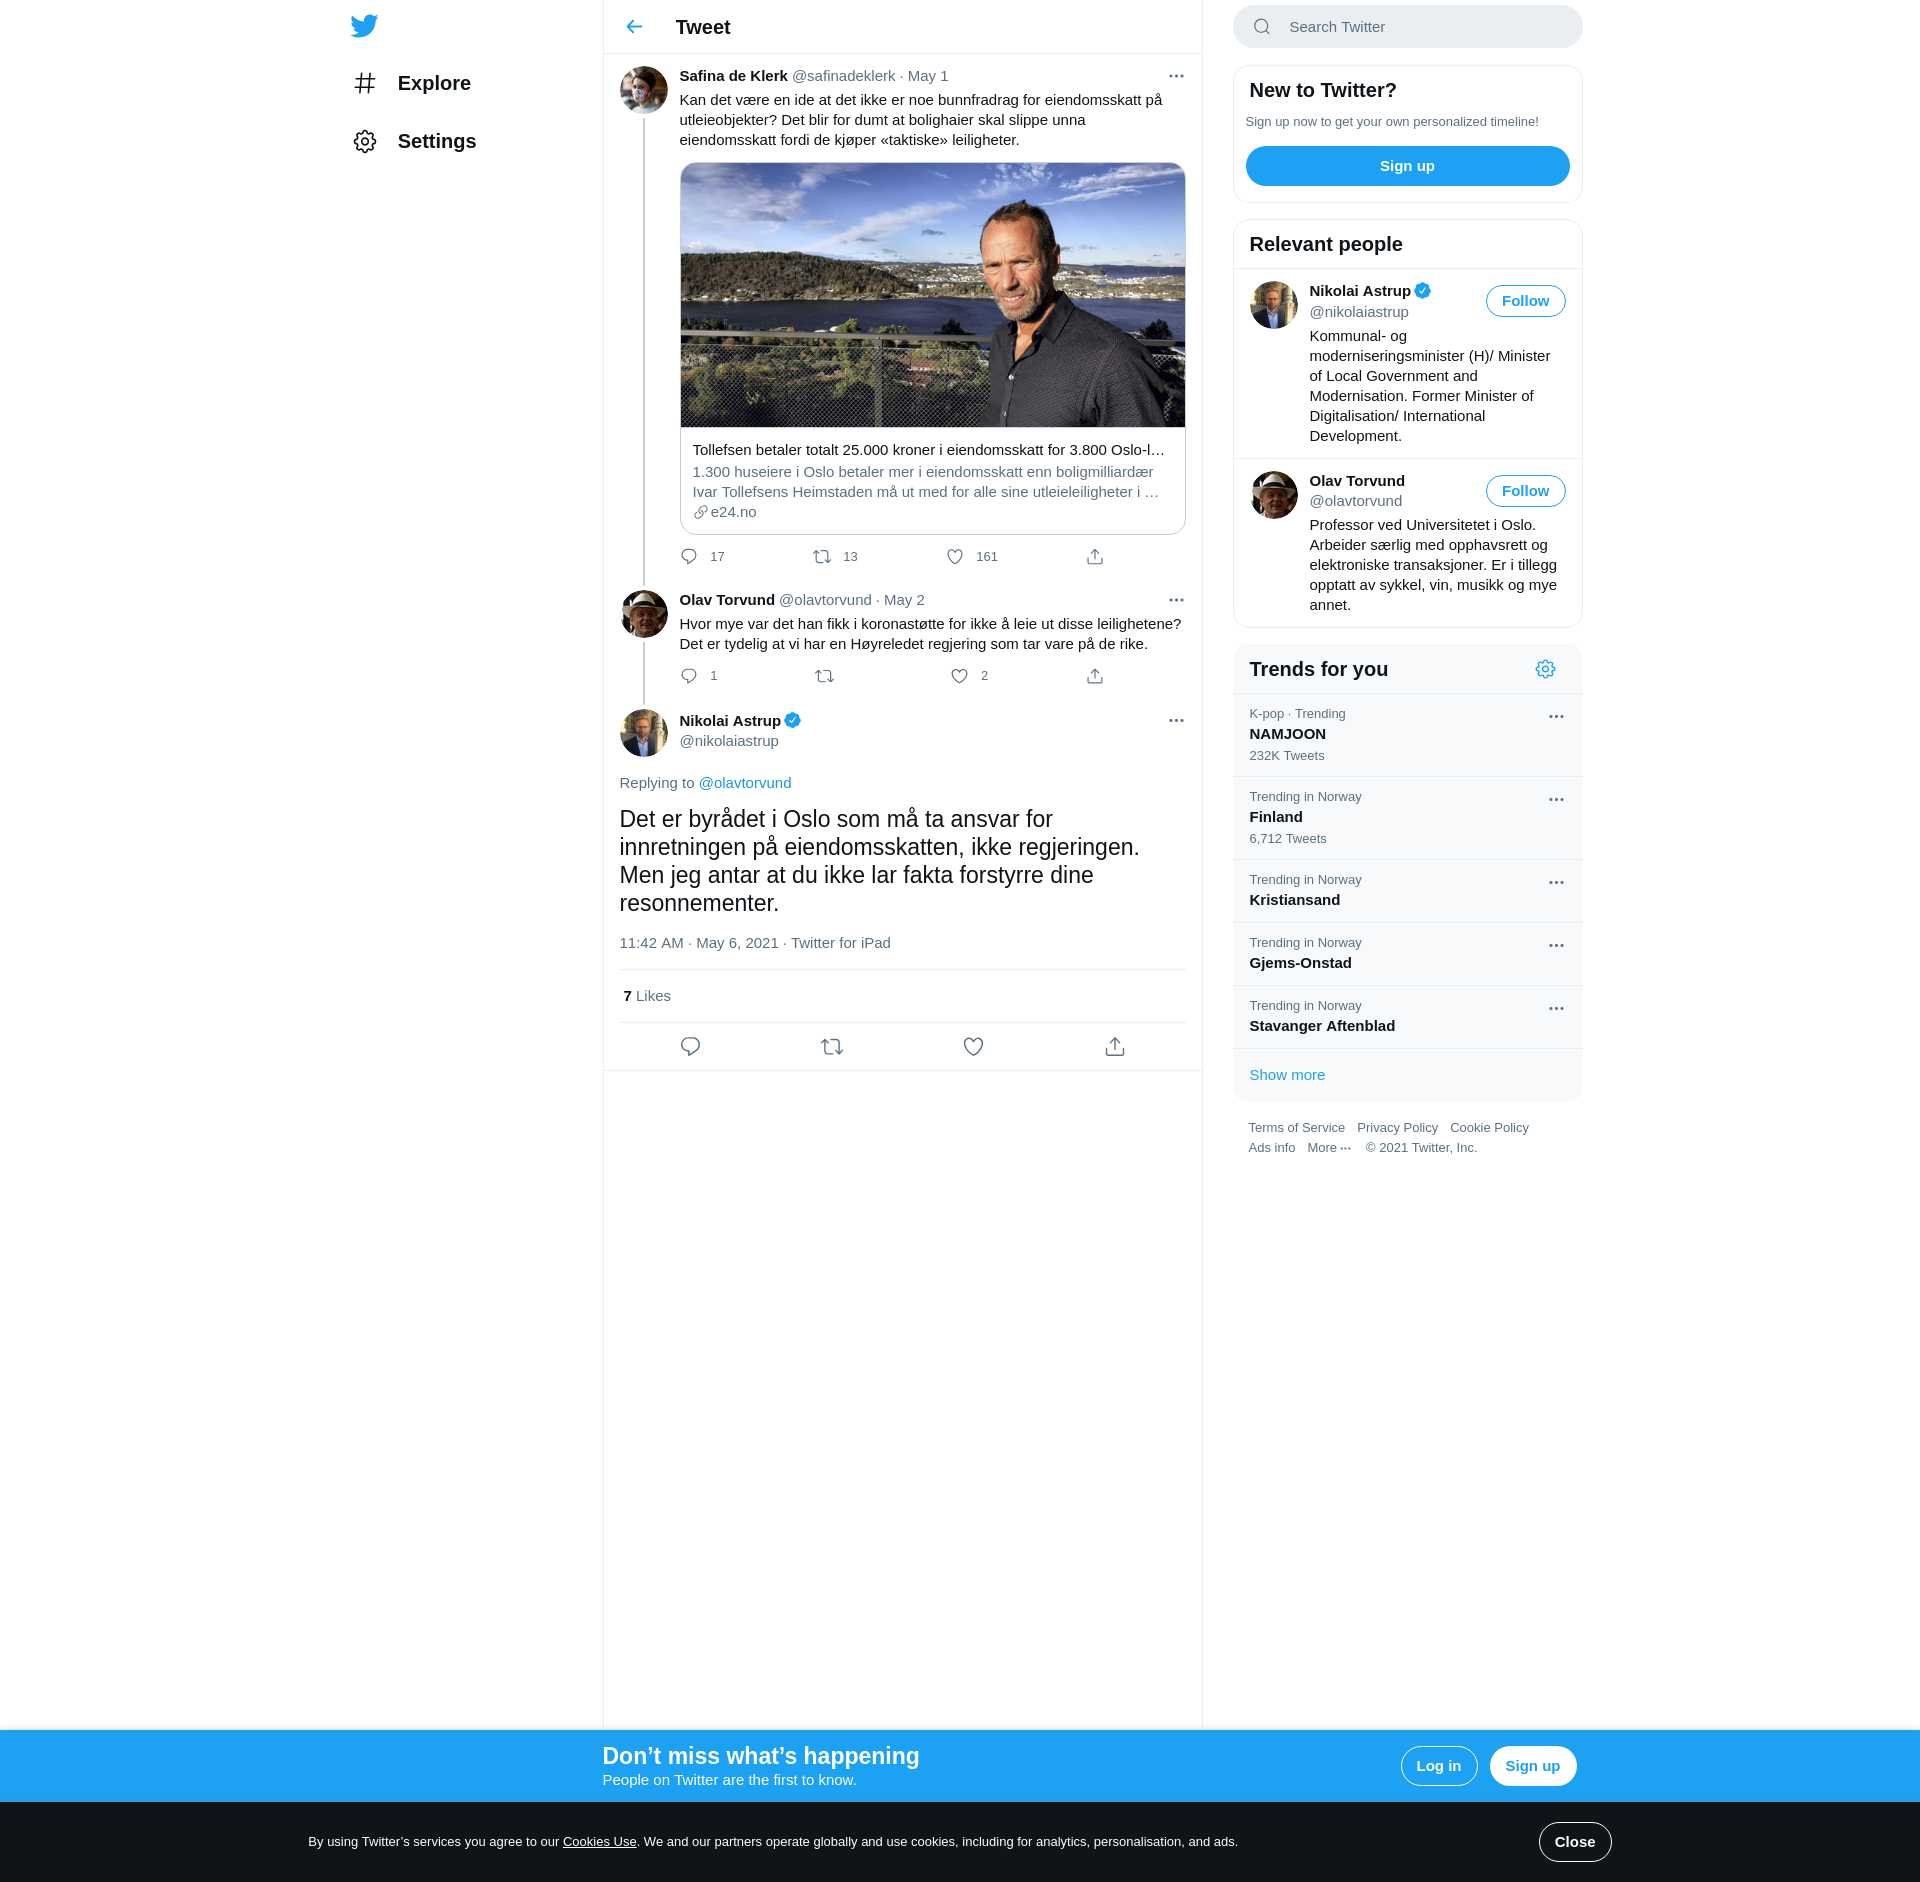Go back using the arrow icon

point(634,27)
